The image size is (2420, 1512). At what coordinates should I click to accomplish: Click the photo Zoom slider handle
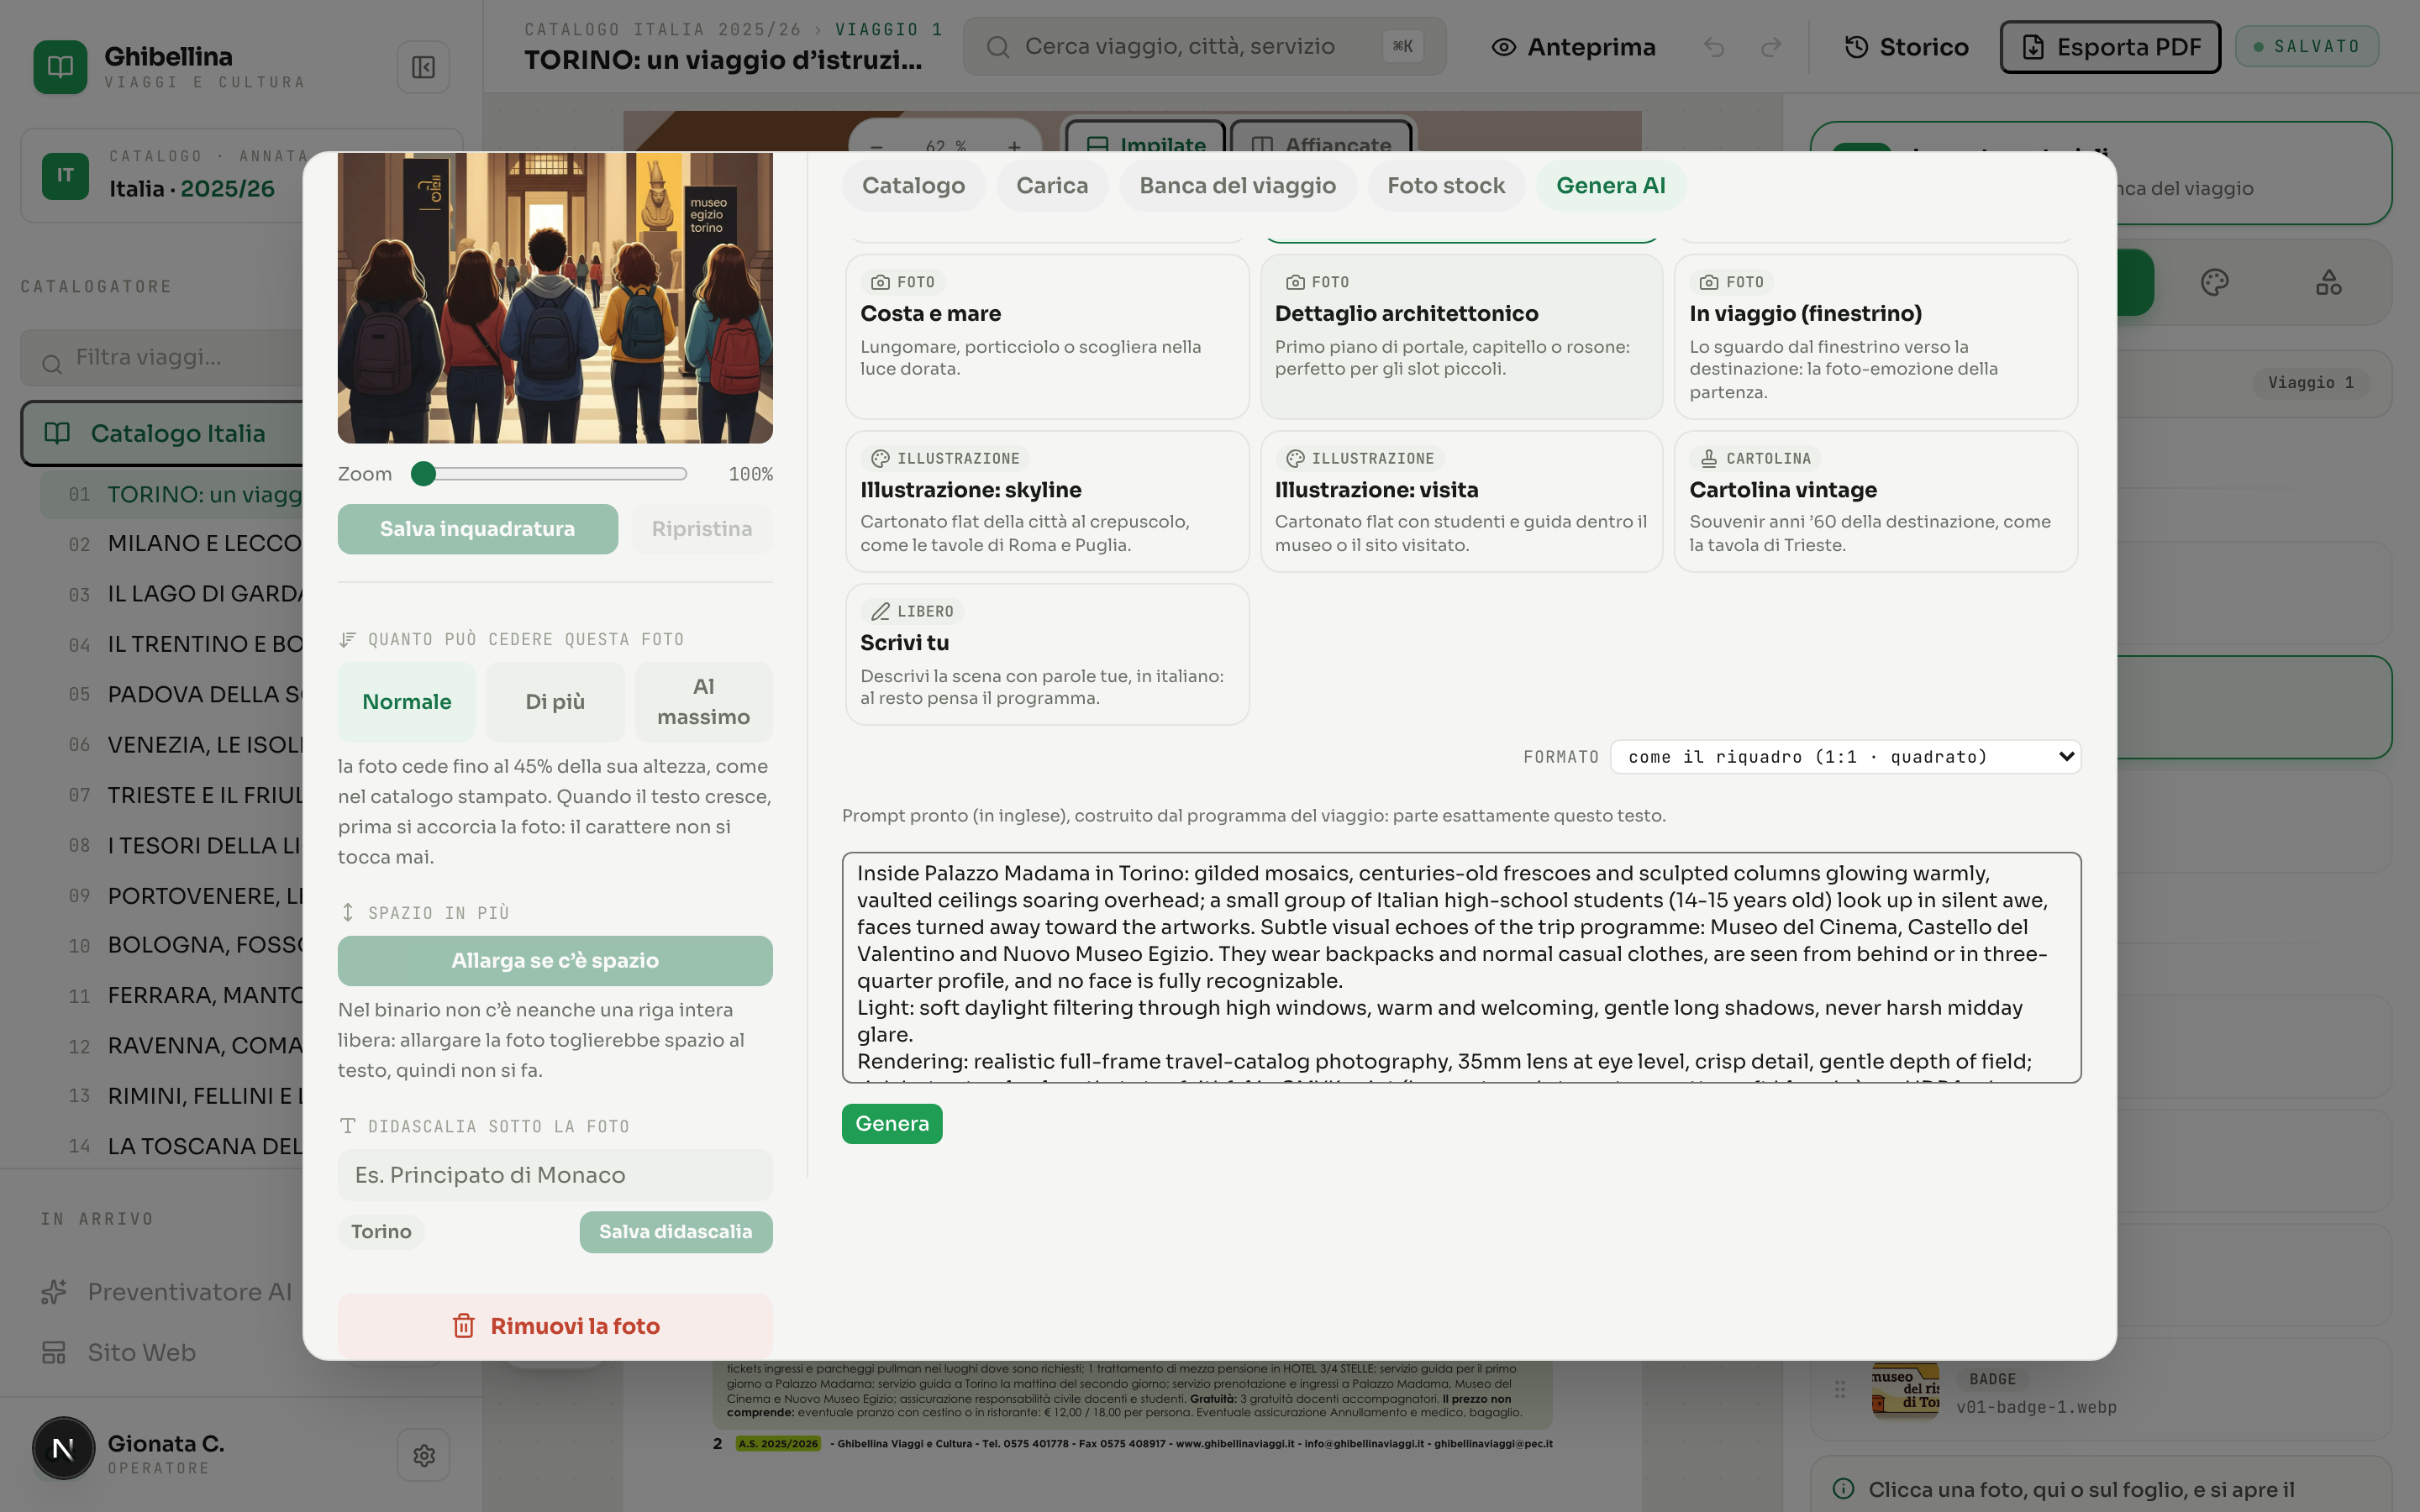point(423,474)
